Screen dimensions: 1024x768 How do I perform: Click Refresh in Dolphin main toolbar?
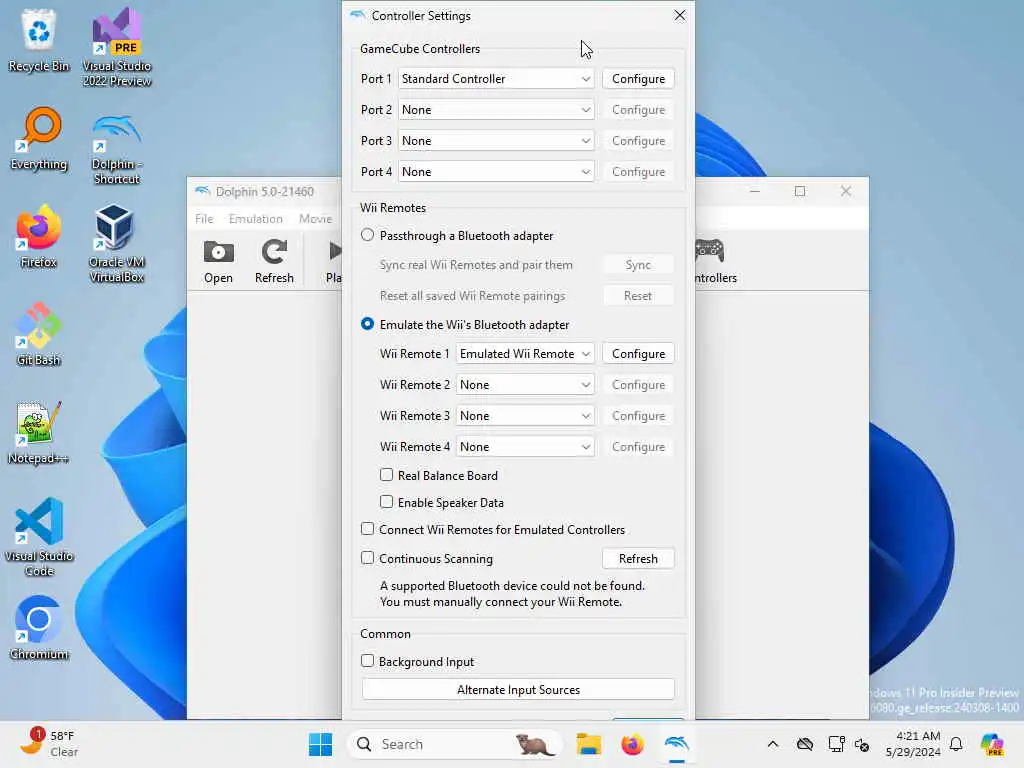point(274,261)
